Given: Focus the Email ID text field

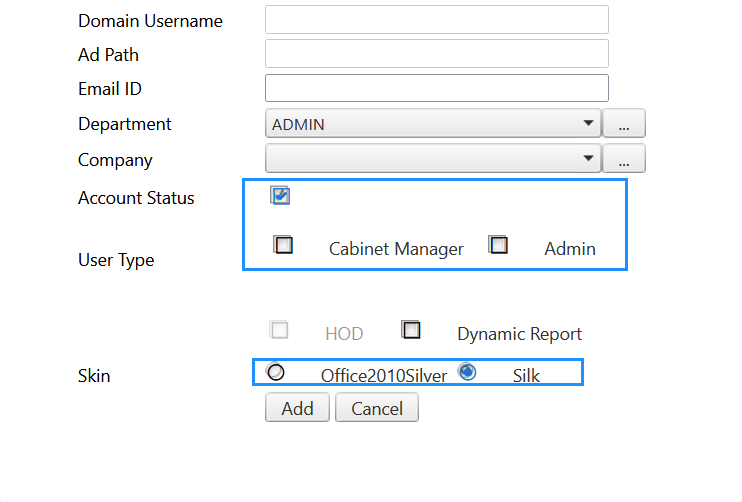Looking at the screenshot, I should 436,88.
